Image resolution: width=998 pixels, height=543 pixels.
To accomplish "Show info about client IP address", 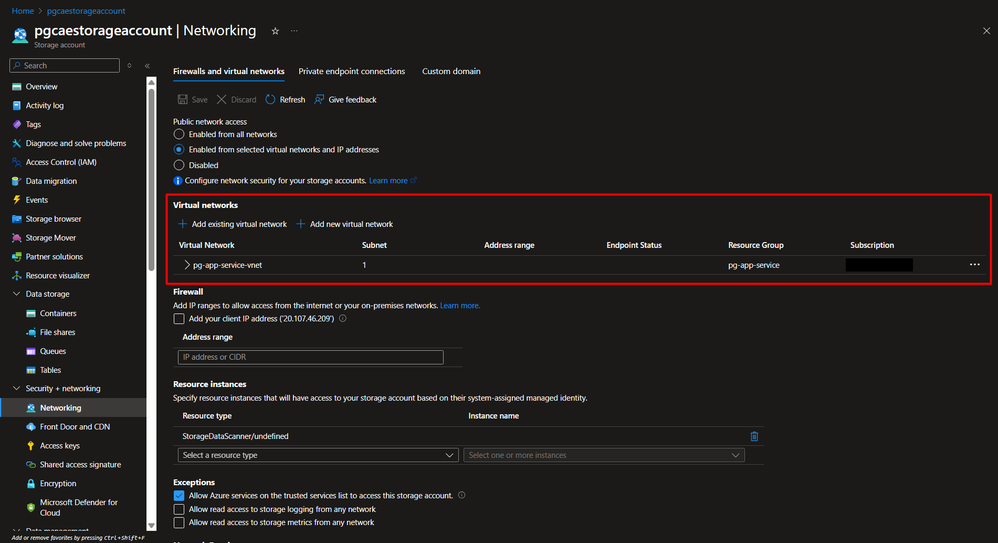I will point(342,318).
